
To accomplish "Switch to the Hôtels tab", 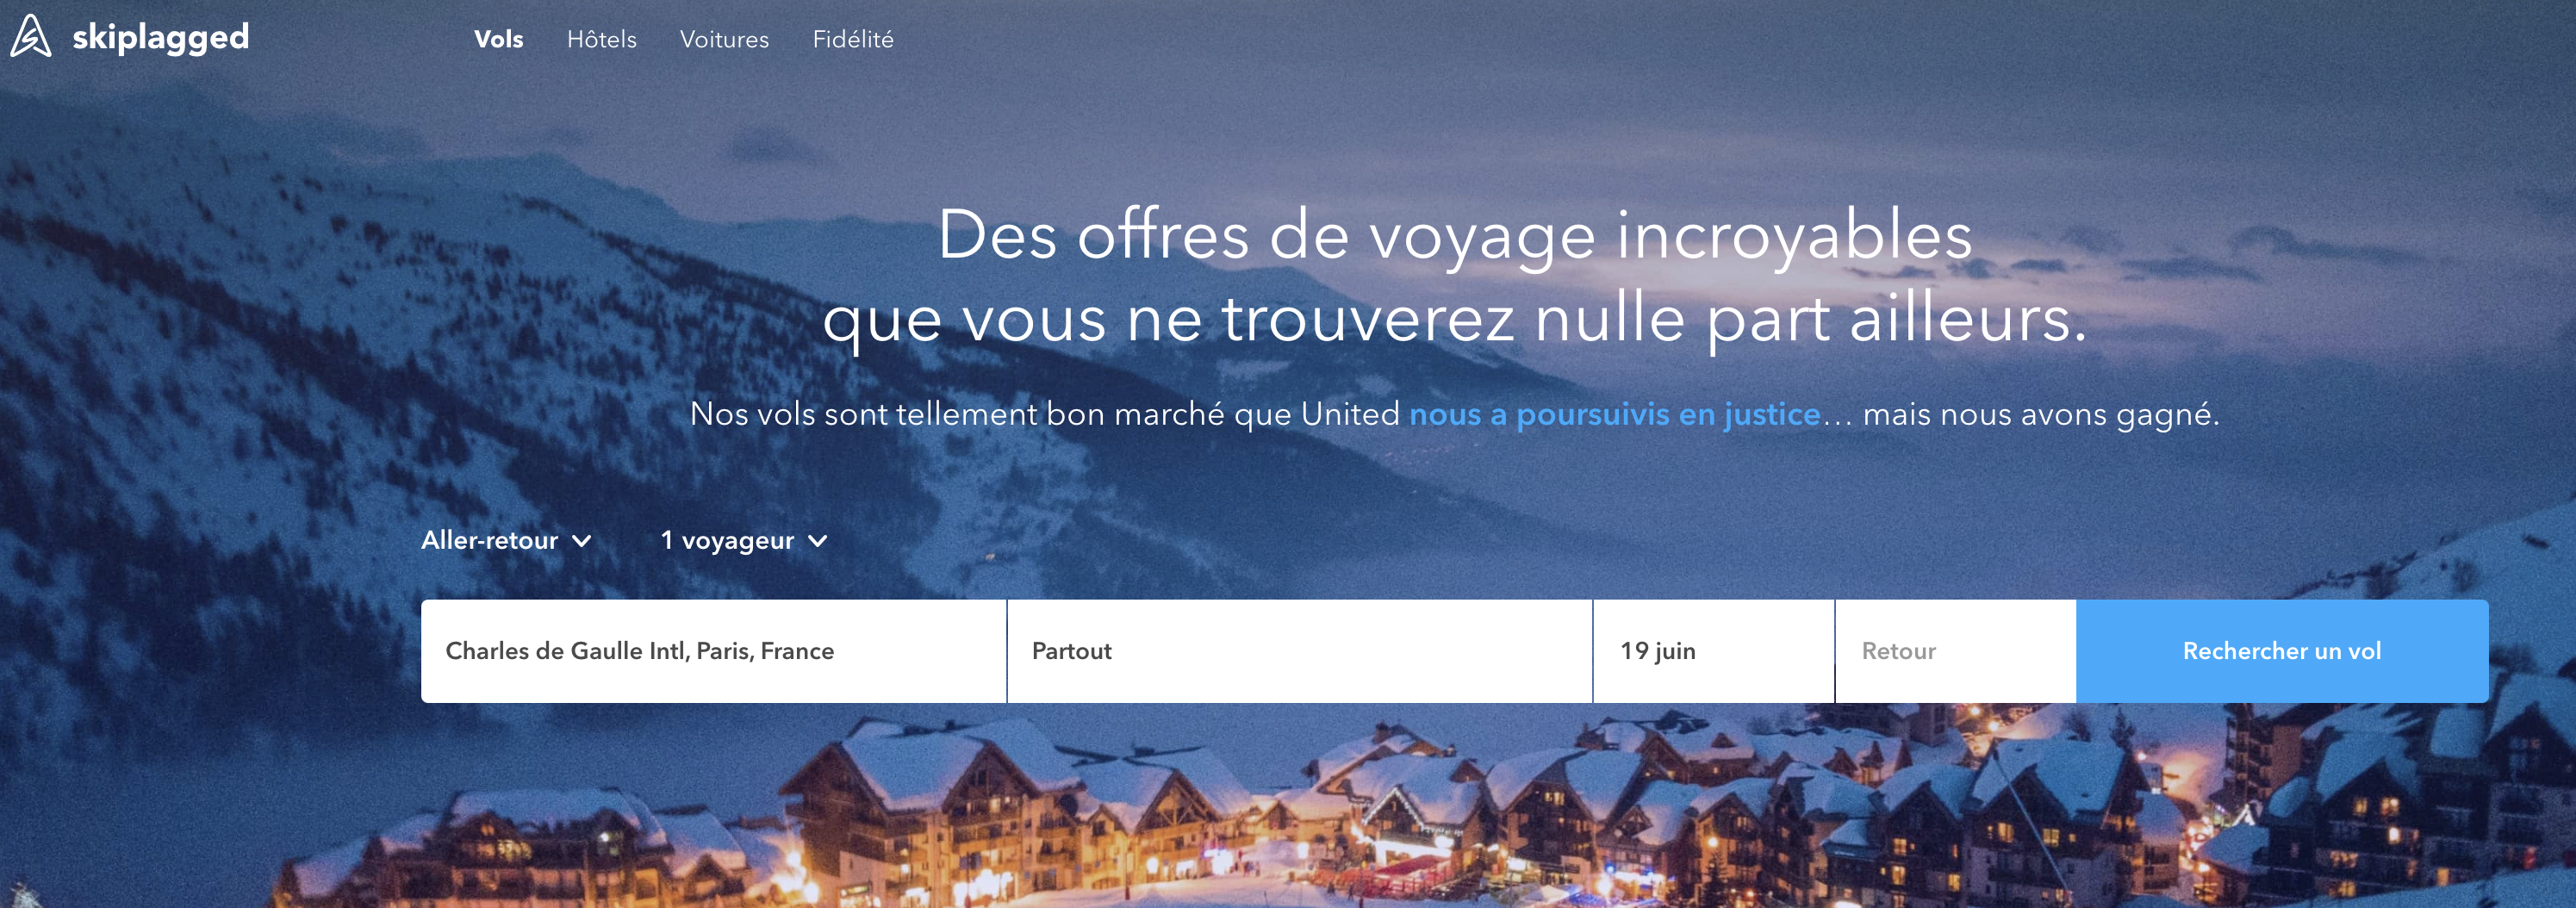I will (x=601, y=39).
